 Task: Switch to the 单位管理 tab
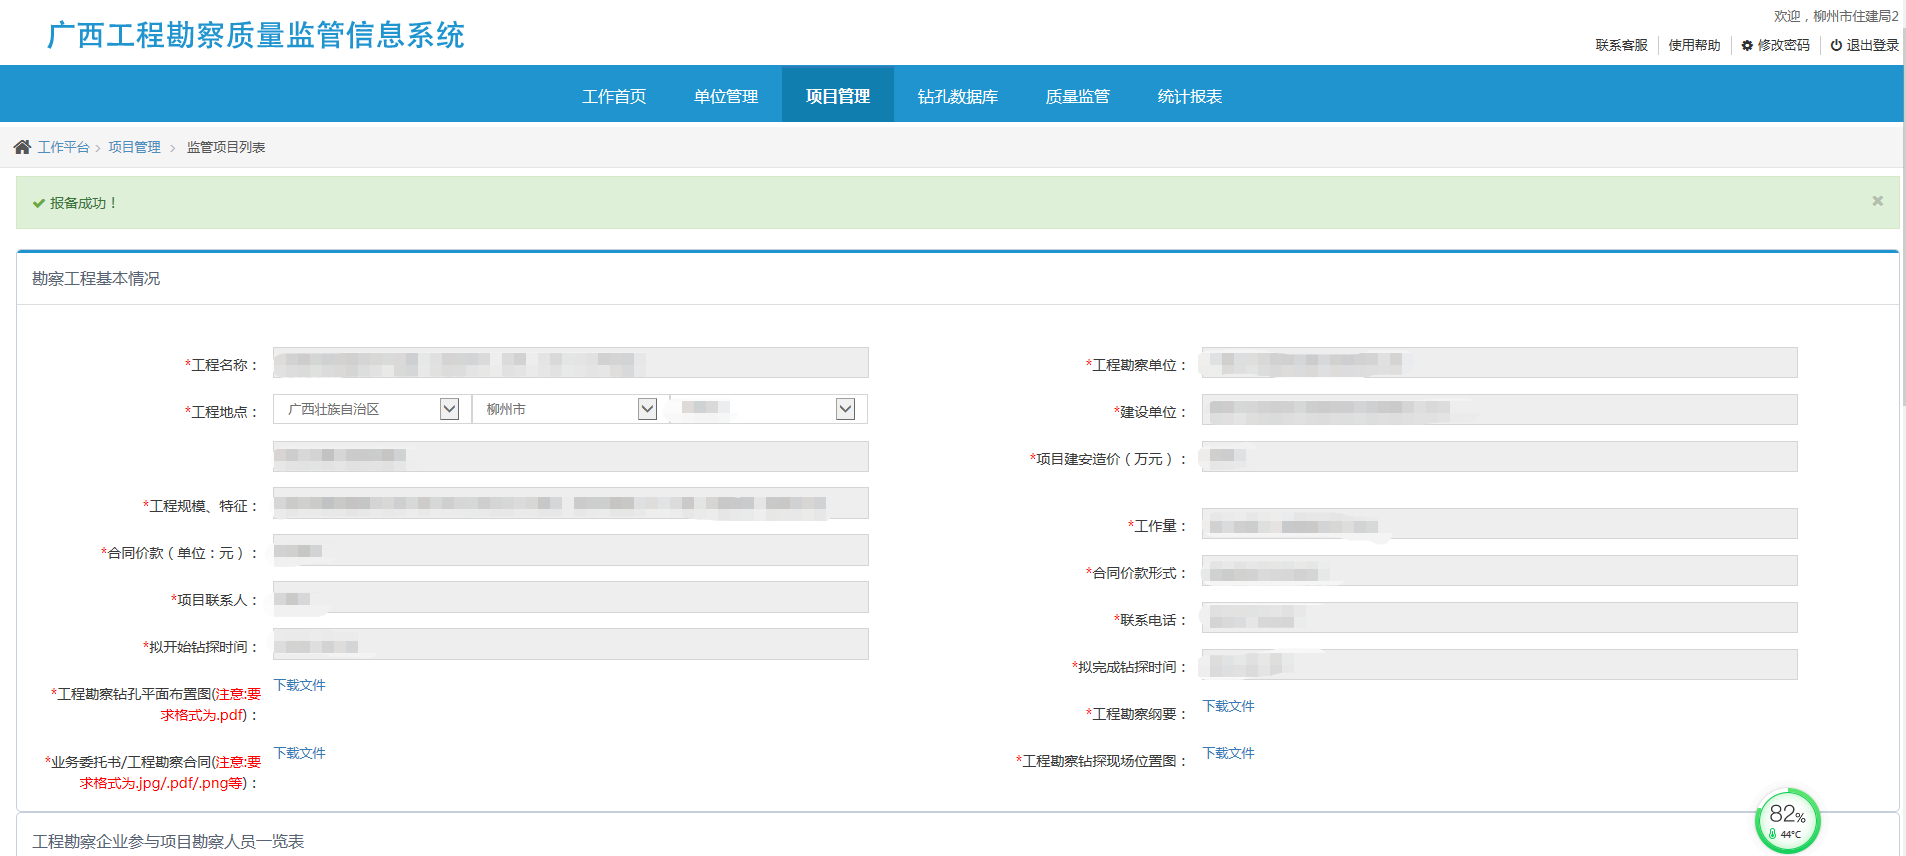(x=726, y=96)
